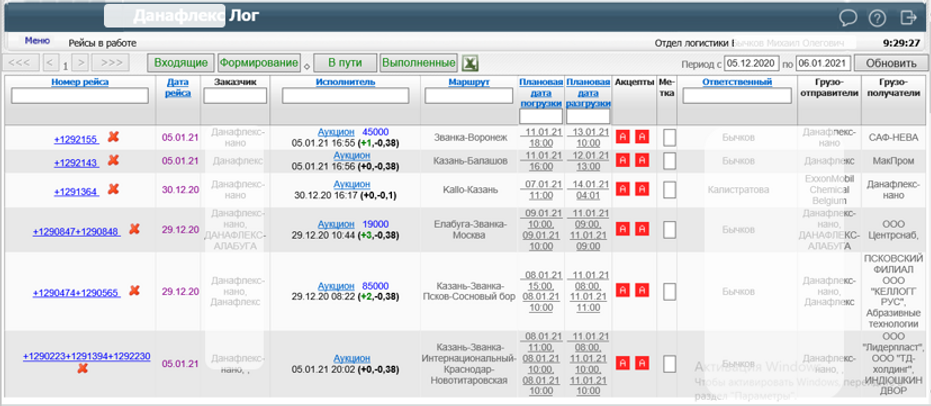Check the mark box for trip +1292155
Viewport: 931px width, 406px height.
(669, 137)
